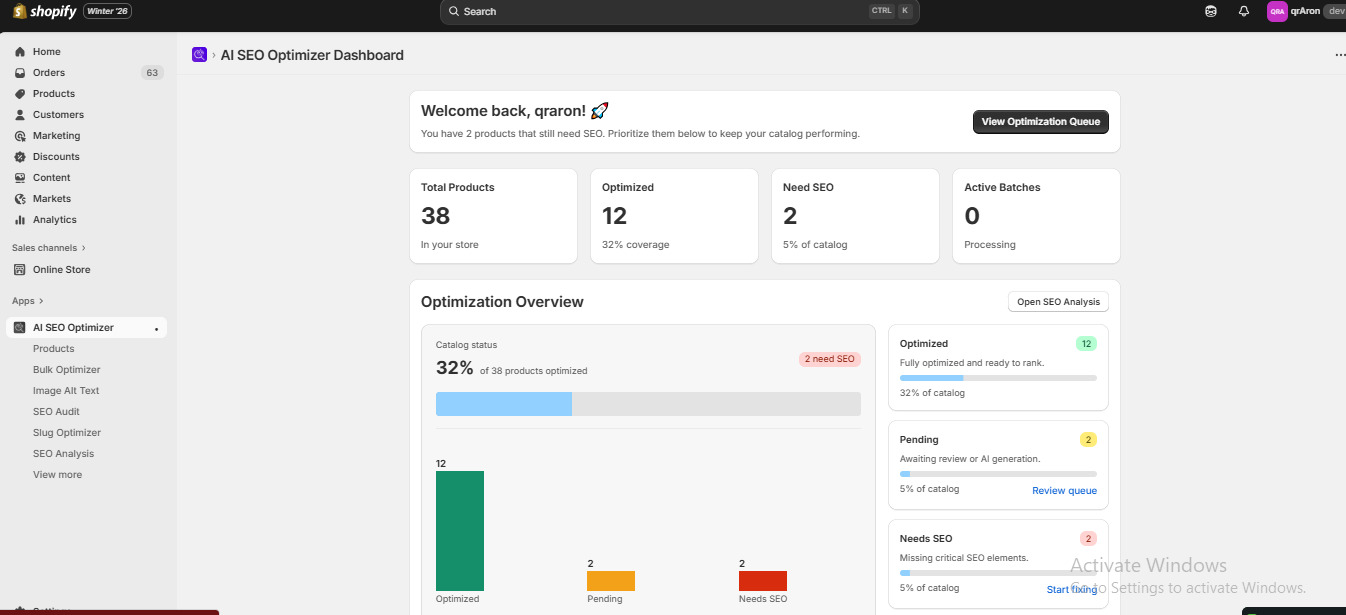
Task: Click the yellow 2 badge in Pending card
Action: pyautogui.click(x=1088, y=440)
